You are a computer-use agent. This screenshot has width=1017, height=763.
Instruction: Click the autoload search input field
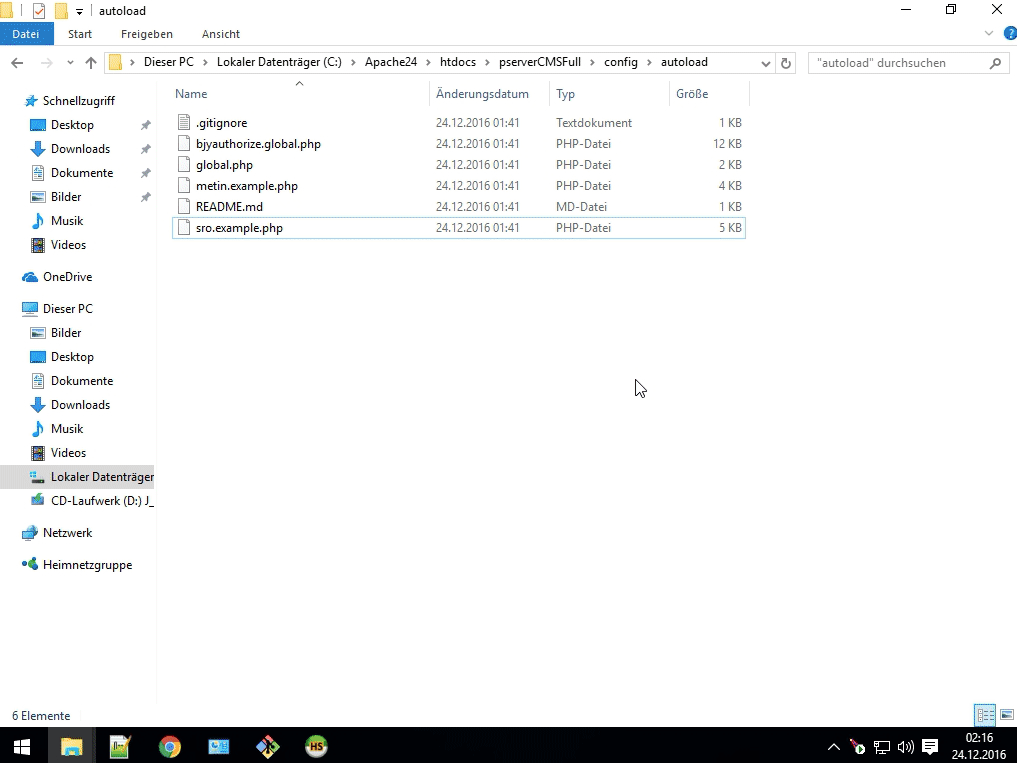pos(897,63)
